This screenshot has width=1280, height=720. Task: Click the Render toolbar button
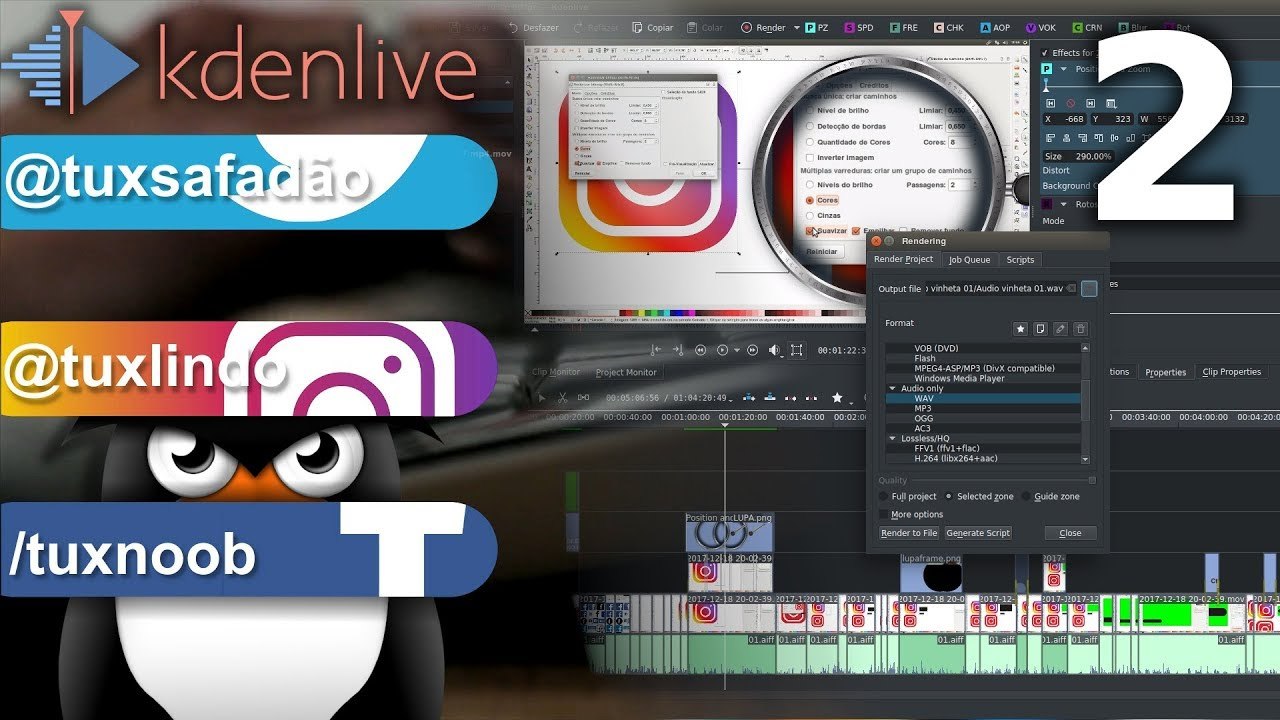tap(762, 28)
